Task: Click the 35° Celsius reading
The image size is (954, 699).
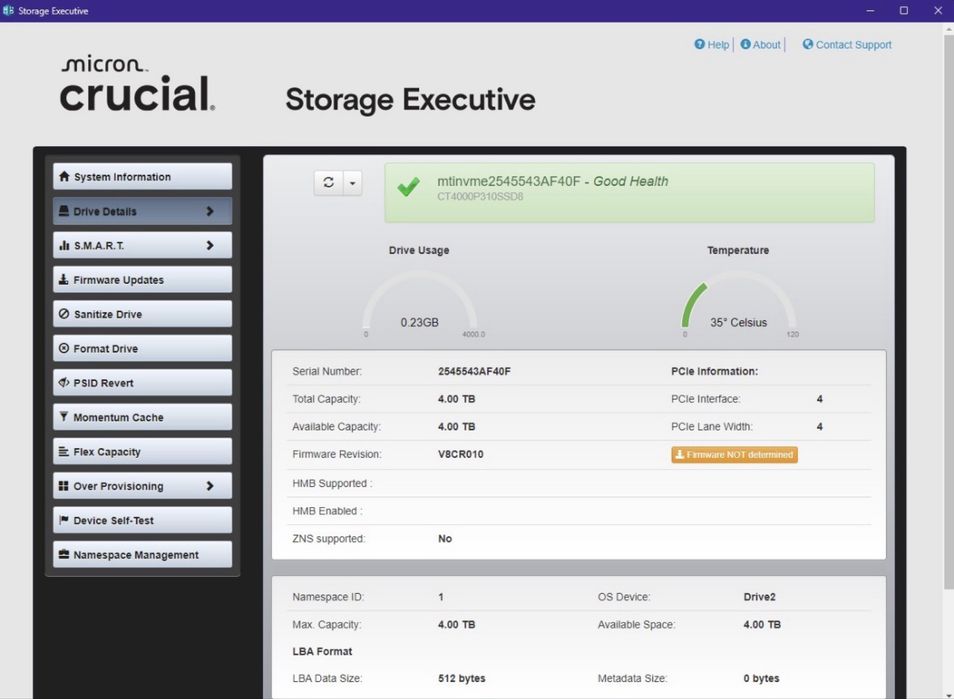Action: pos(738,322)
